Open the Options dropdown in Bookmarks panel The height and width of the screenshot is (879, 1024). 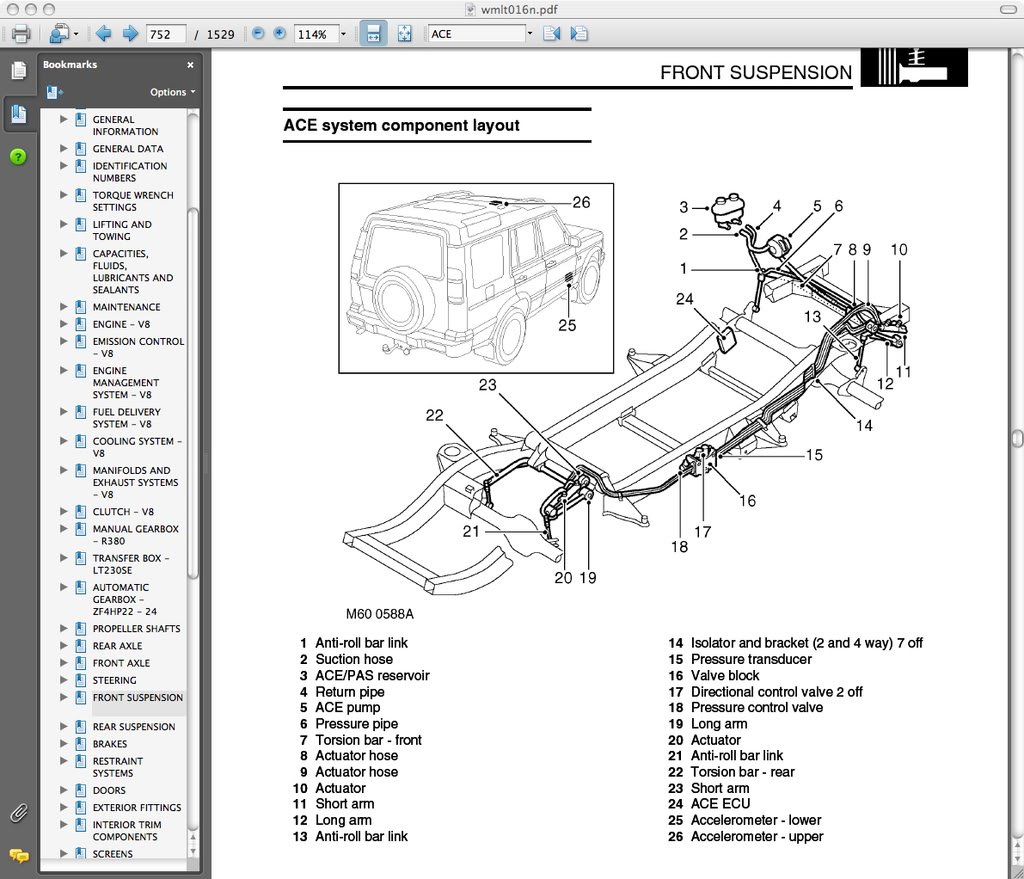[x=169, y=91]
